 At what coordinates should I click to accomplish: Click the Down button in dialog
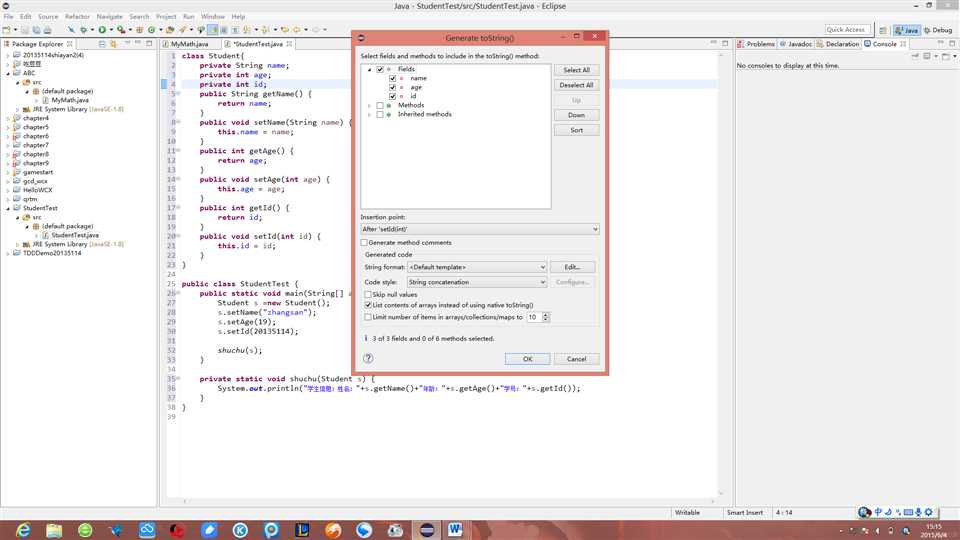click(x=576, y=115)
